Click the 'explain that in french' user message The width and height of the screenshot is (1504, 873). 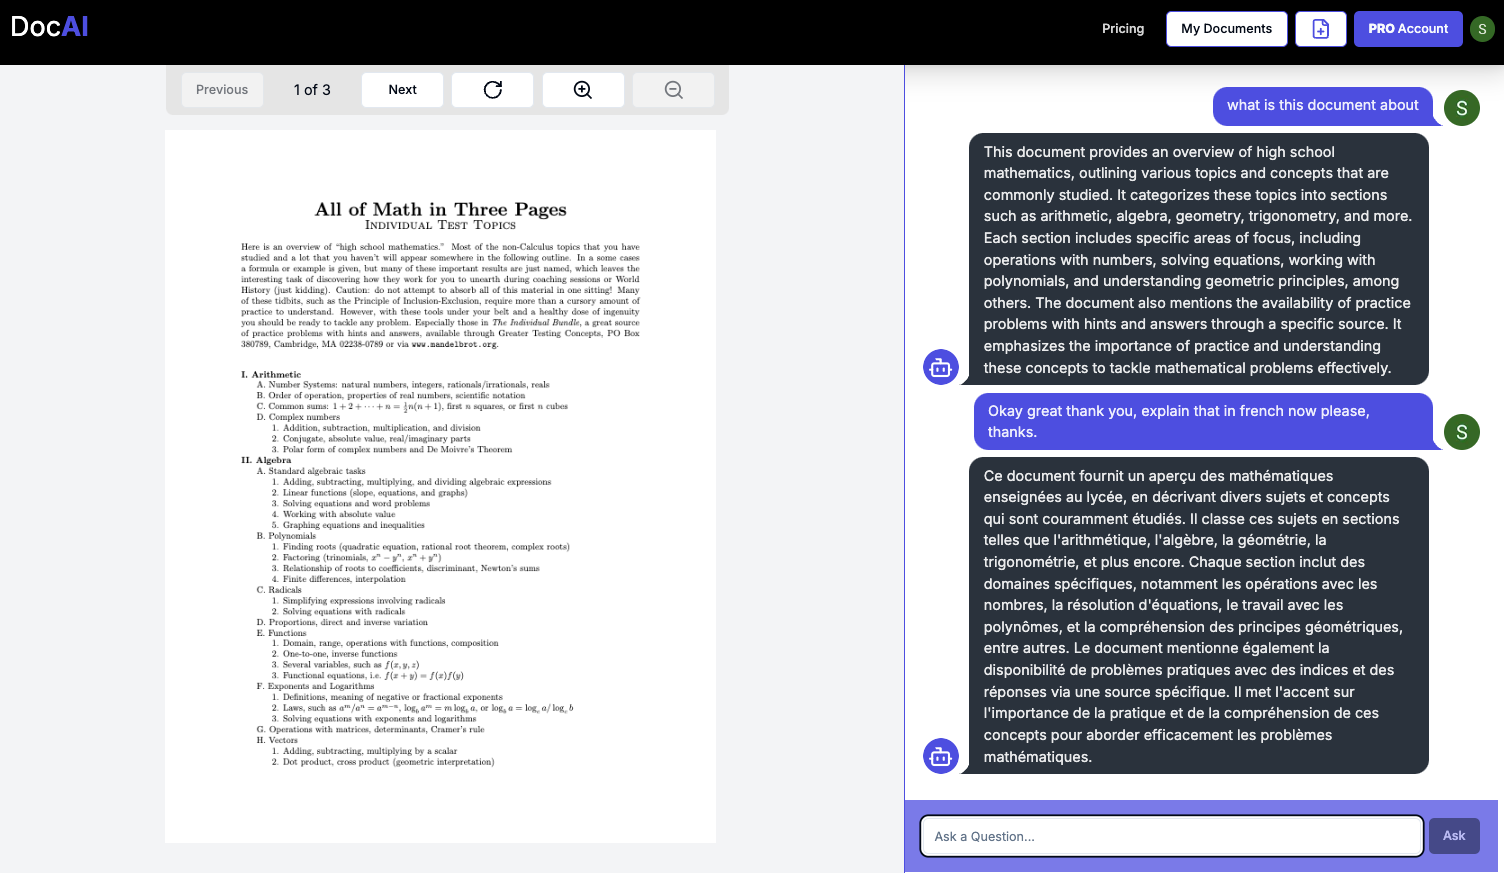1203,421
